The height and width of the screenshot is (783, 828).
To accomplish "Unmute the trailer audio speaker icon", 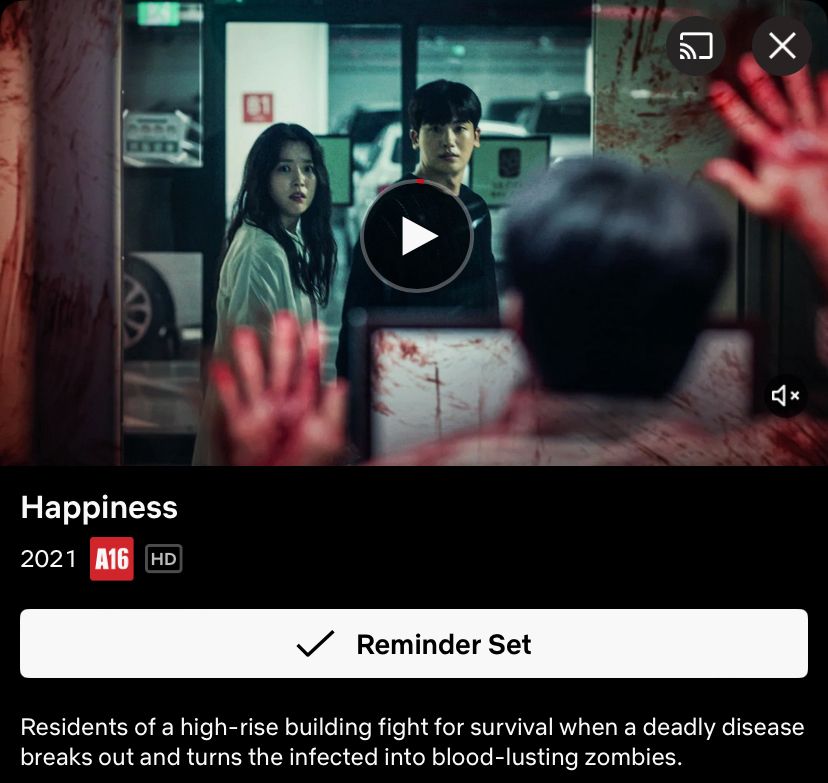I will point(785,395).
